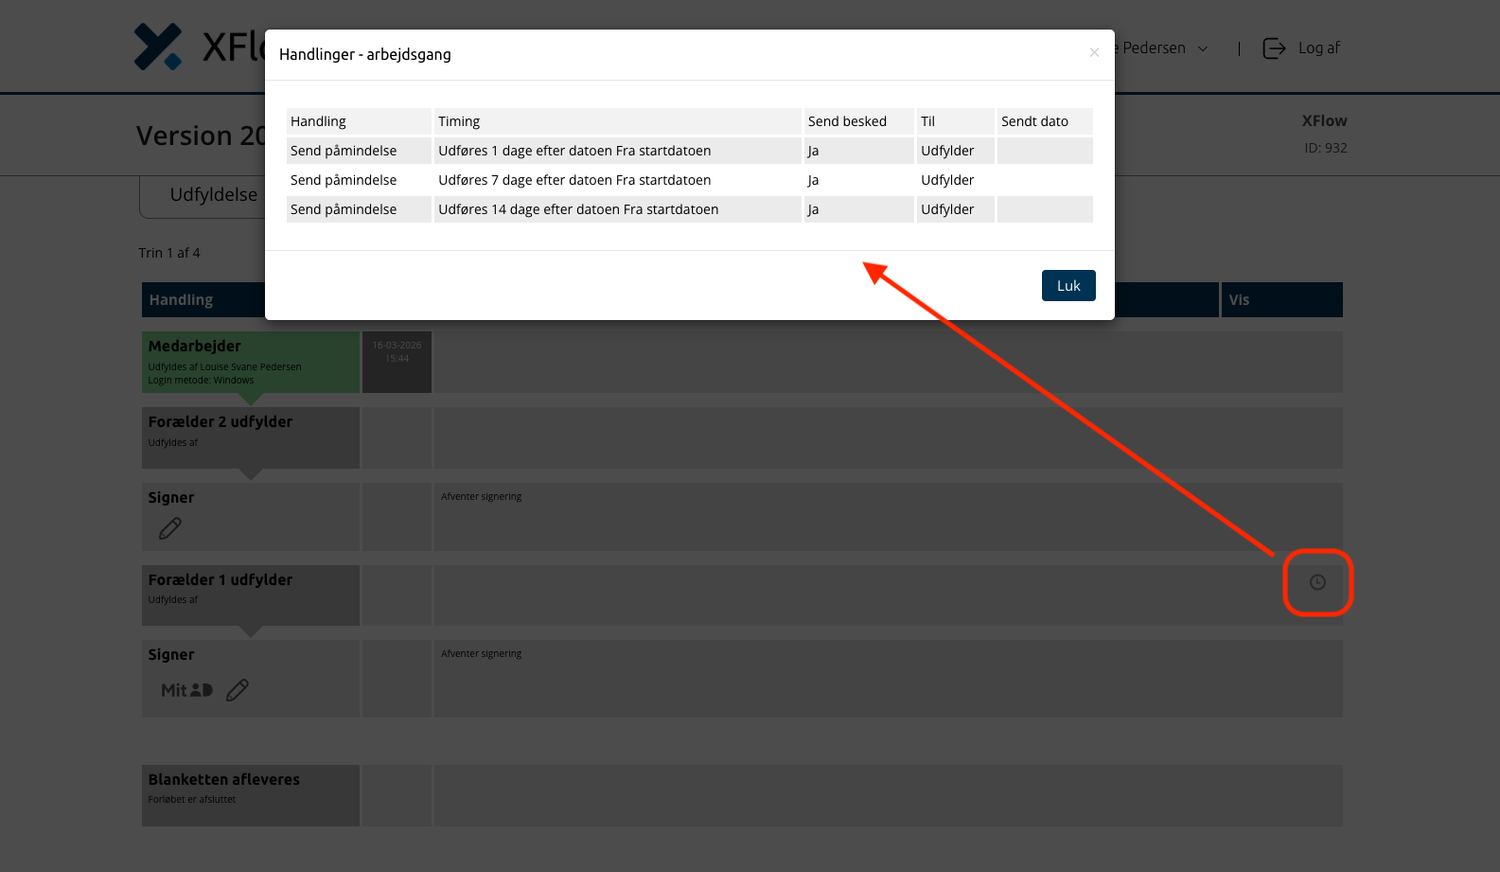Click Afventer signering under Forælder 1 udfylder
This screenshot has width=1500, height=872.
(481, 653)
